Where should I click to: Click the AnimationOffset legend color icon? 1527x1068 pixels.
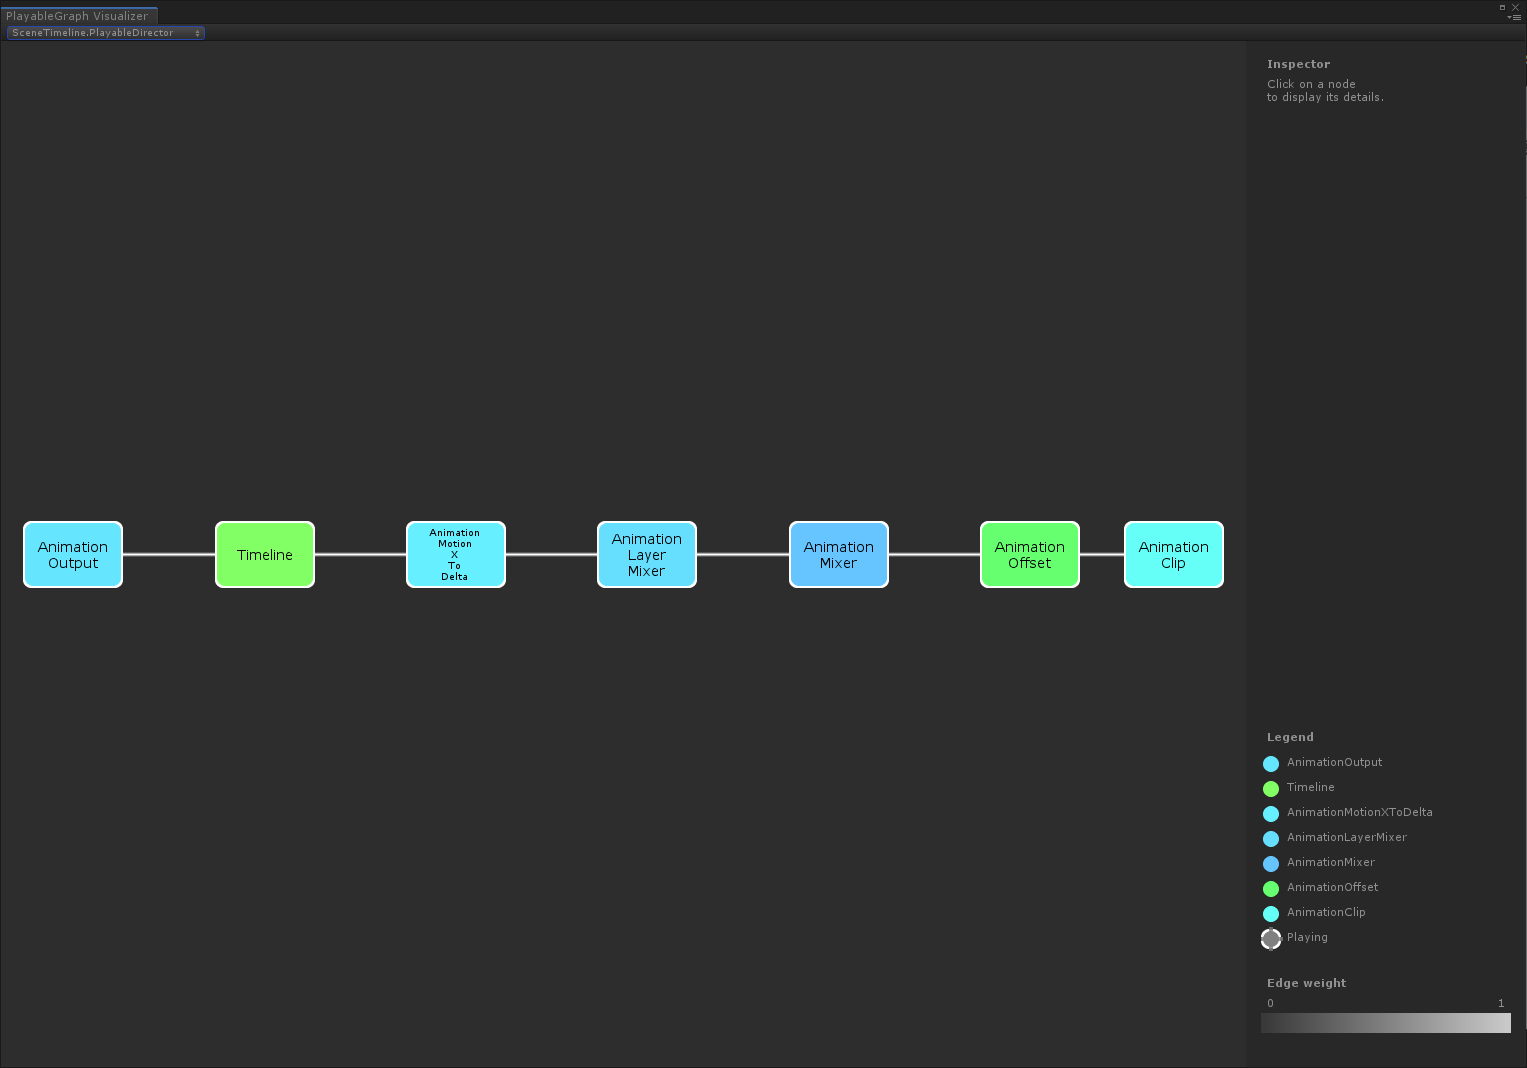click(x=1270, y=888)
